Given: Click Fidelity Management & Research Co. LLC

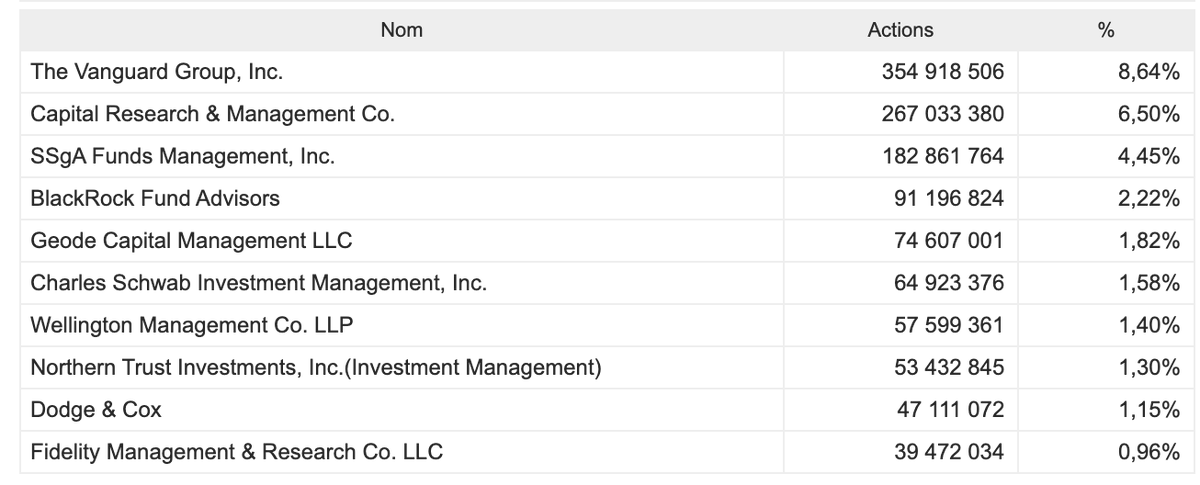Looking at the screenshot, I should pos(237,452).
